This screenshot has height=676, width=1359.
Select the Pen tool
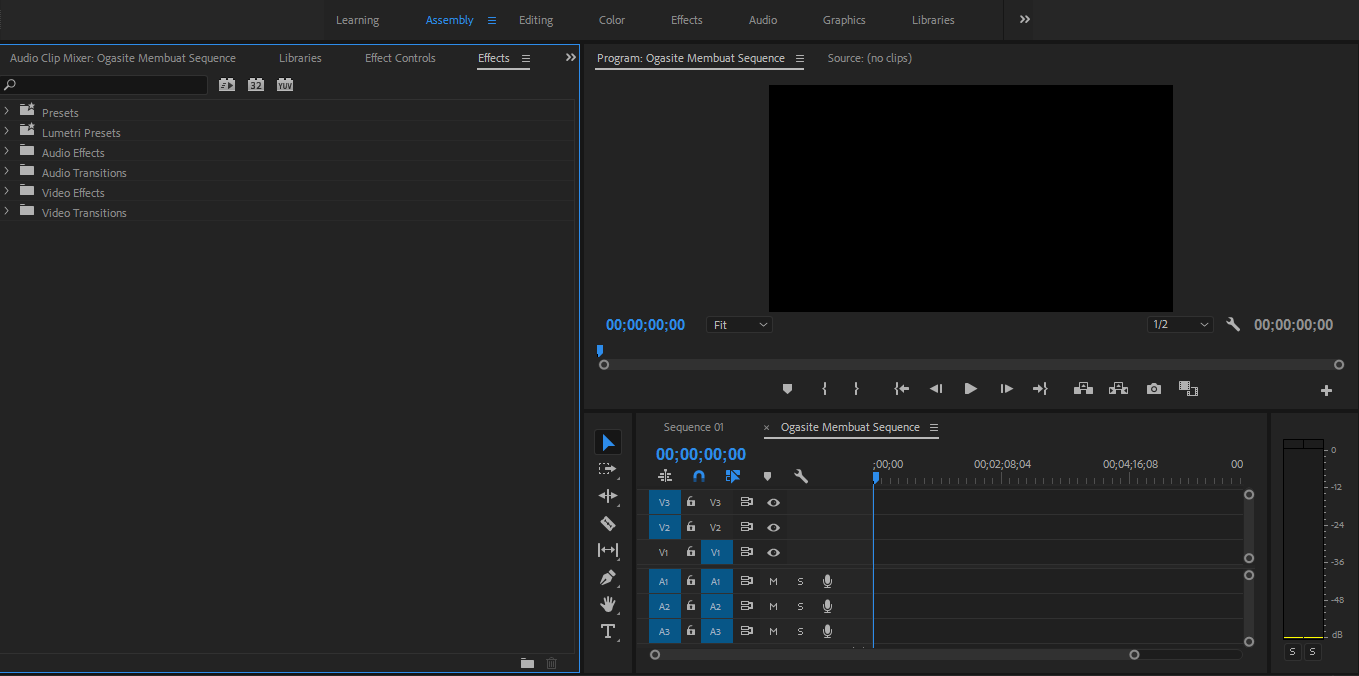pos(608,577)
